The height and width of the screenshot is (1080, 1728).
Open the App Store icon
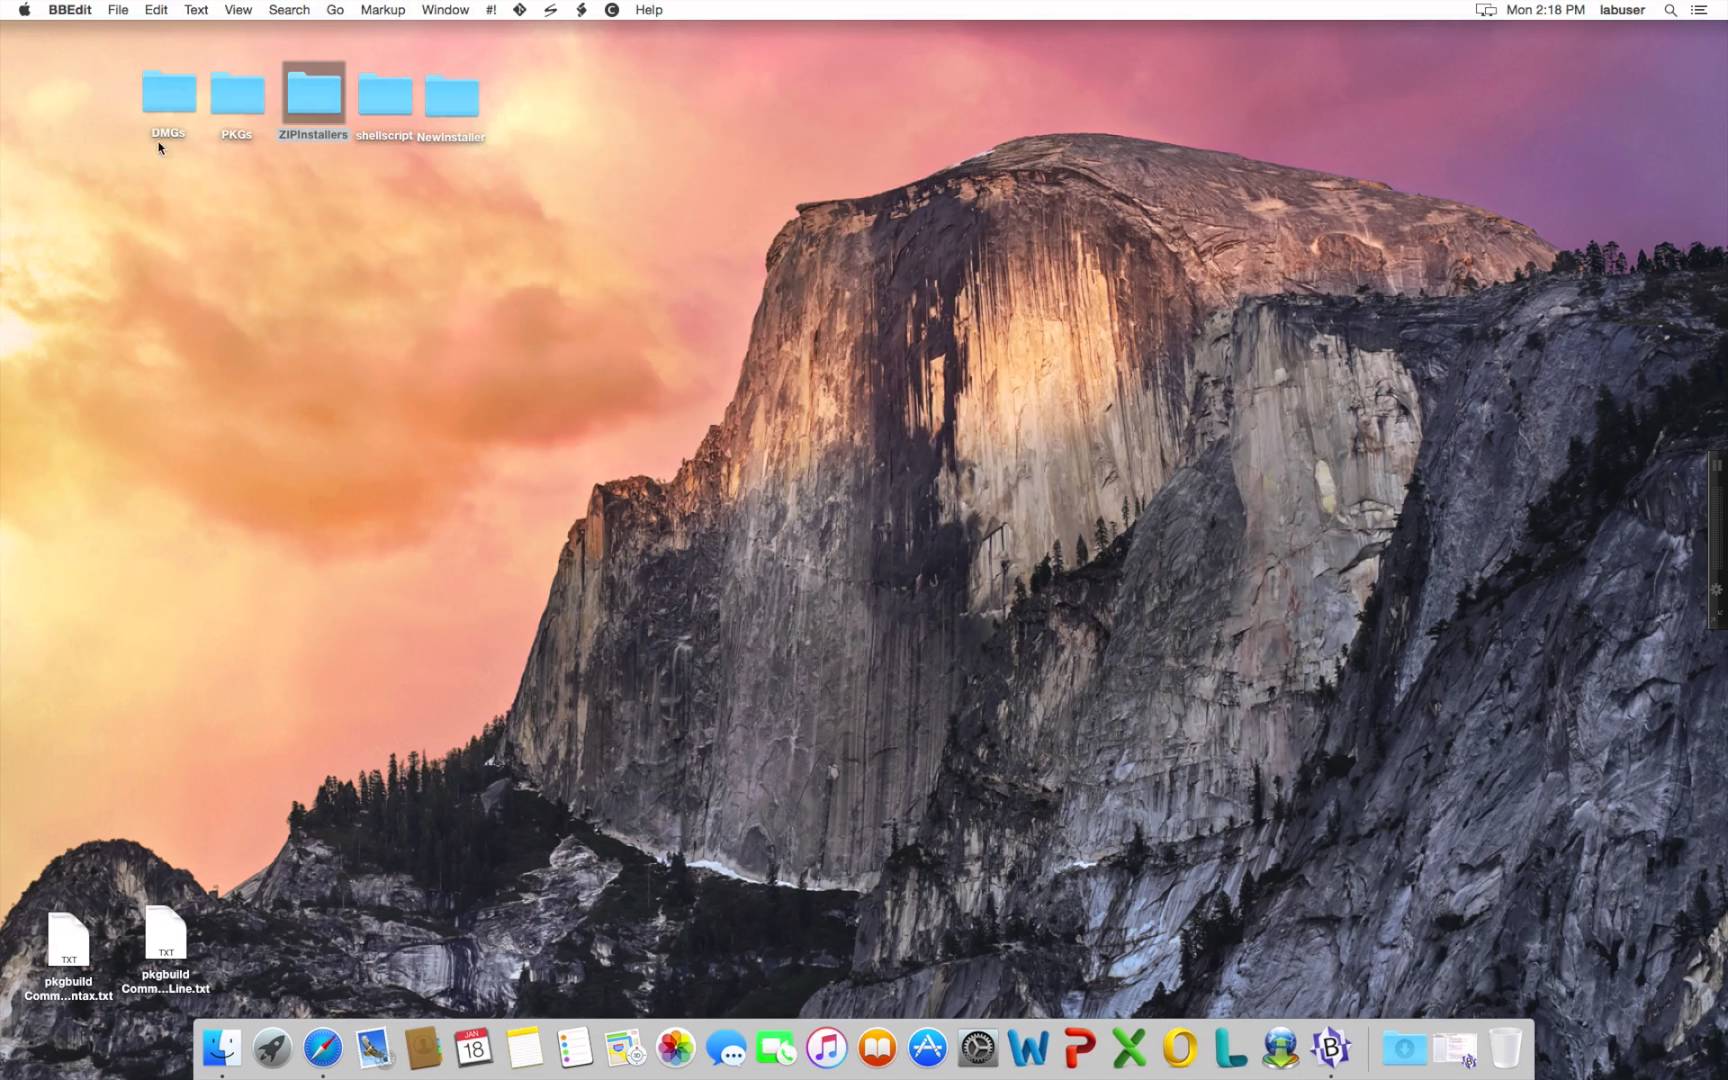928,1048
